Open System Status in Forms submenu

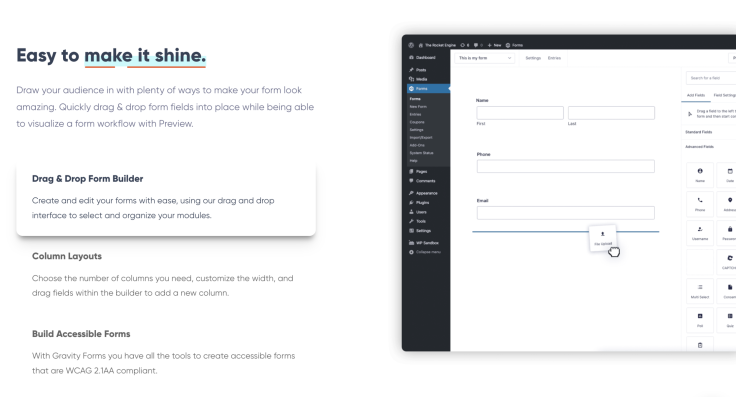click(421, 153)
